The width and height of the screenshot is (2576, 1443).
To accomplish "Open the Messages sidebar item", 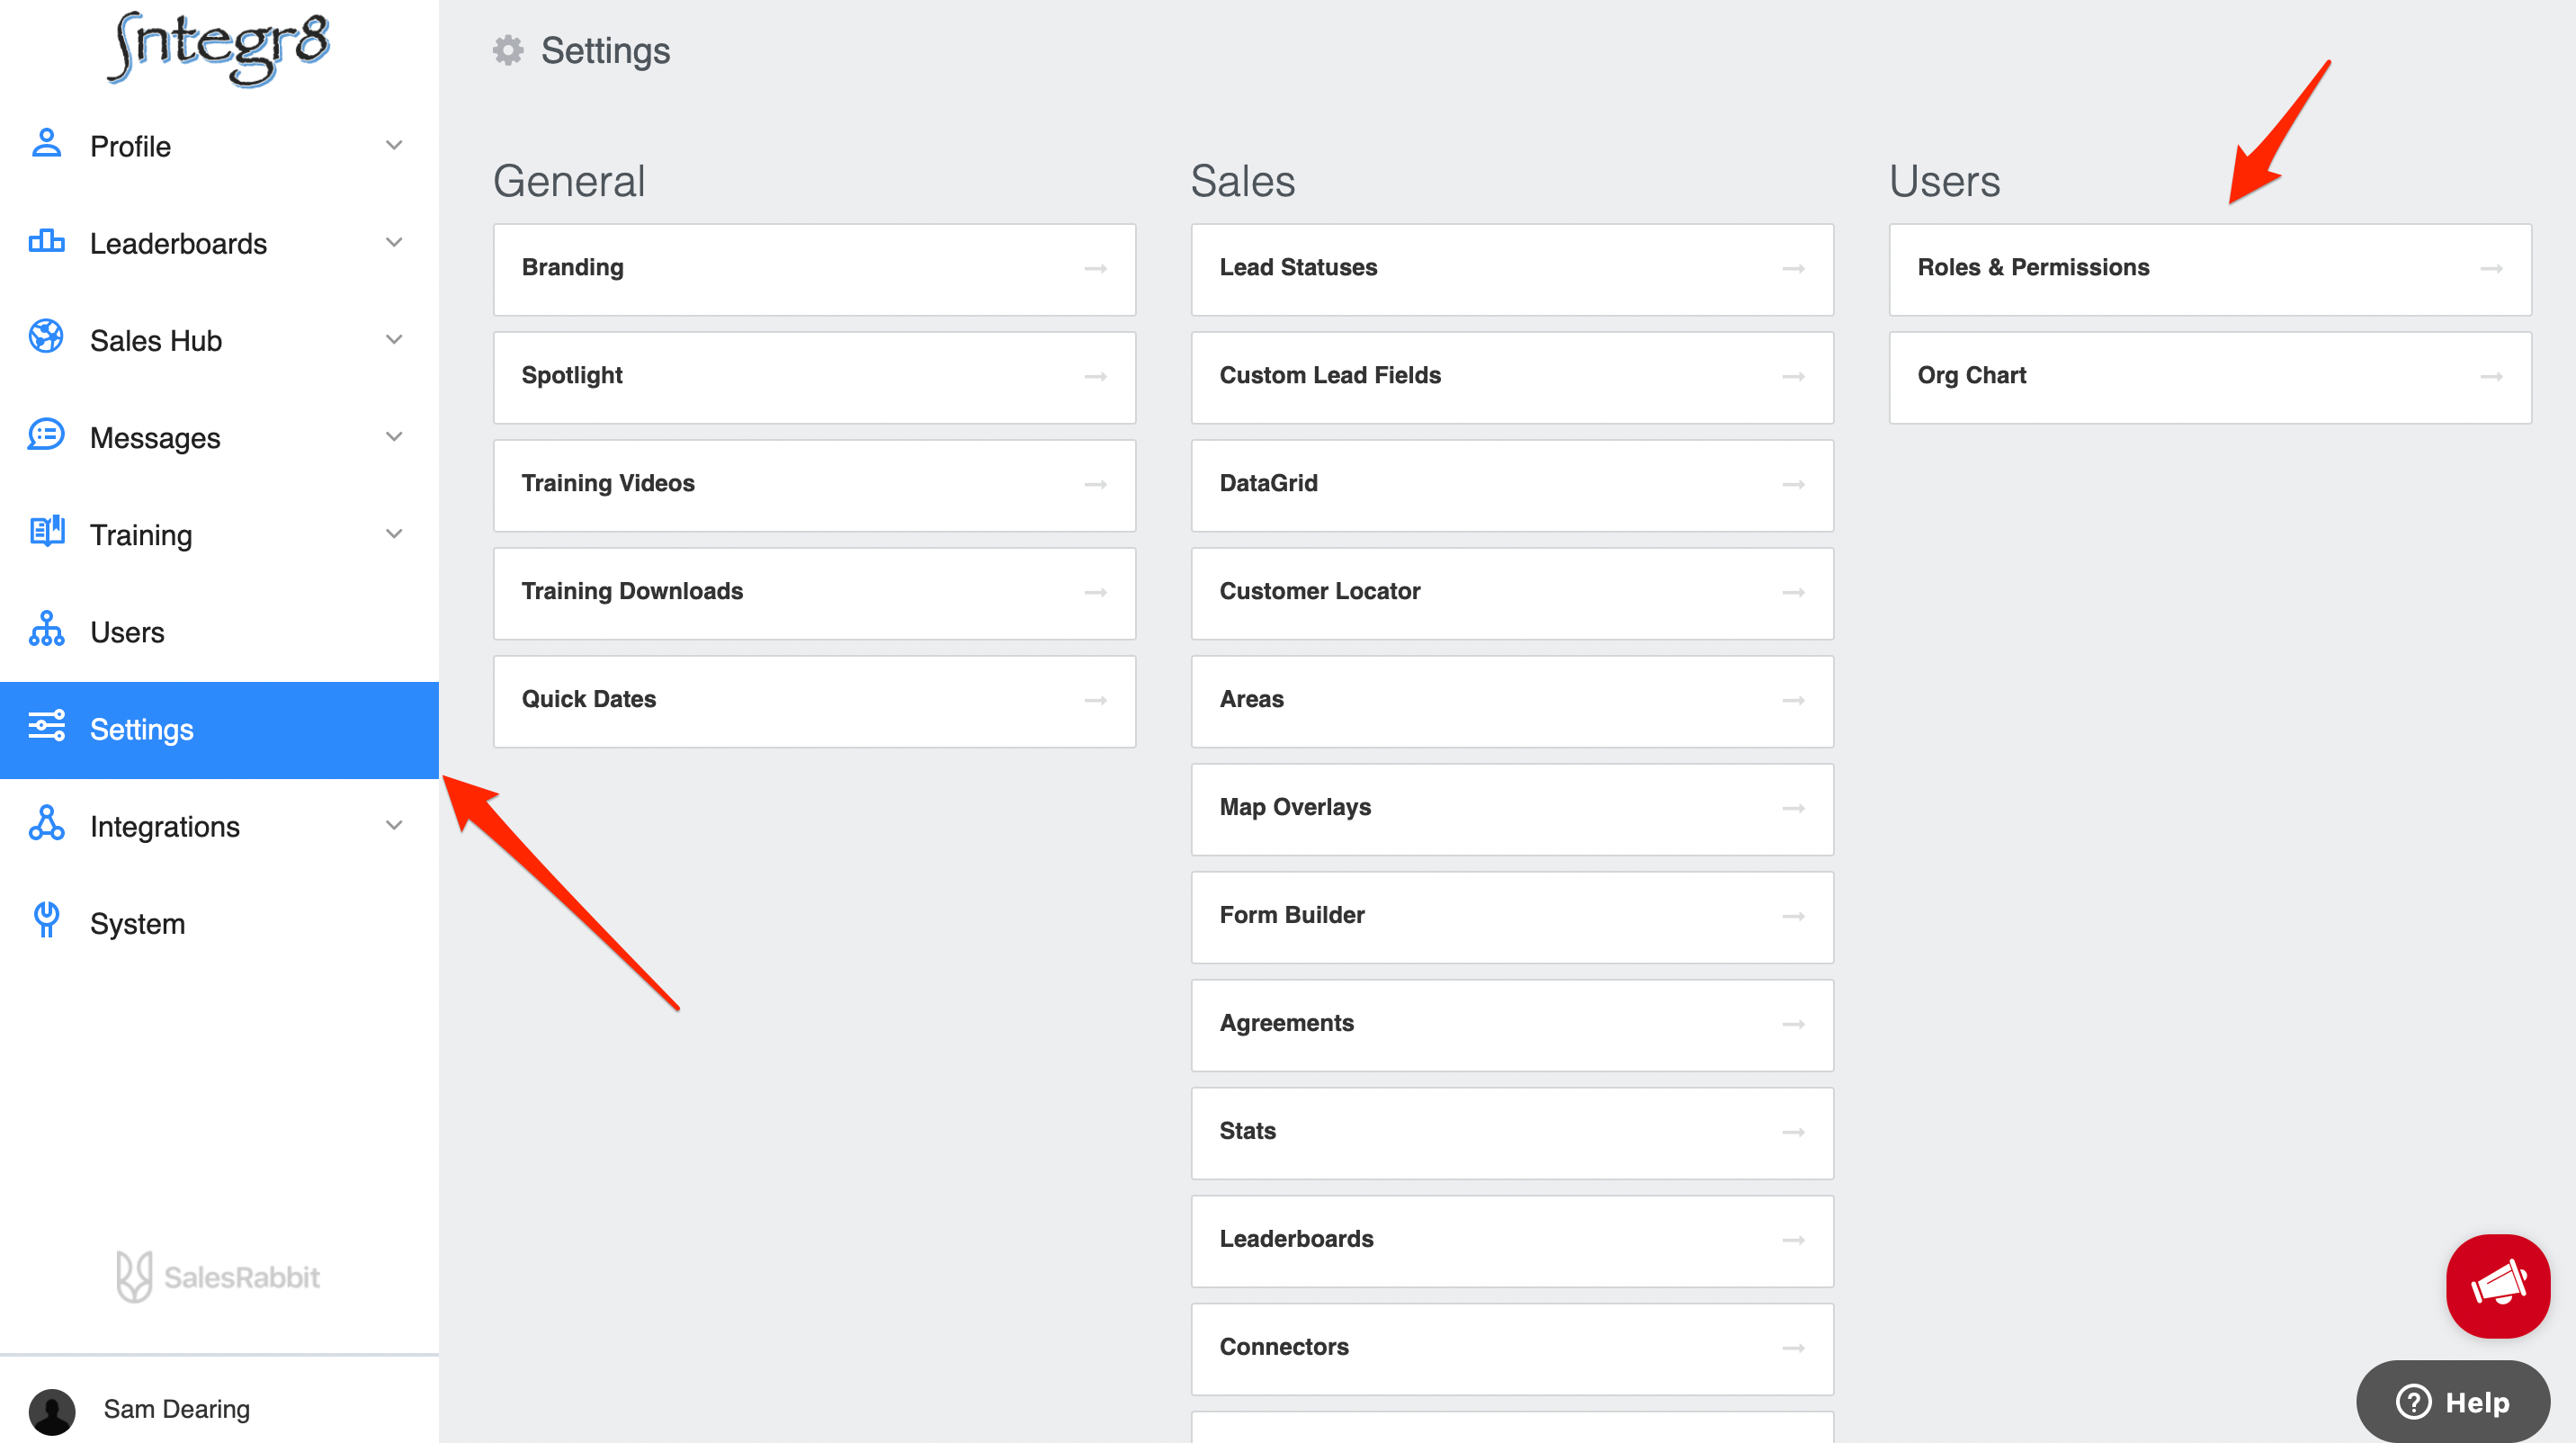I will click(219, 437).
